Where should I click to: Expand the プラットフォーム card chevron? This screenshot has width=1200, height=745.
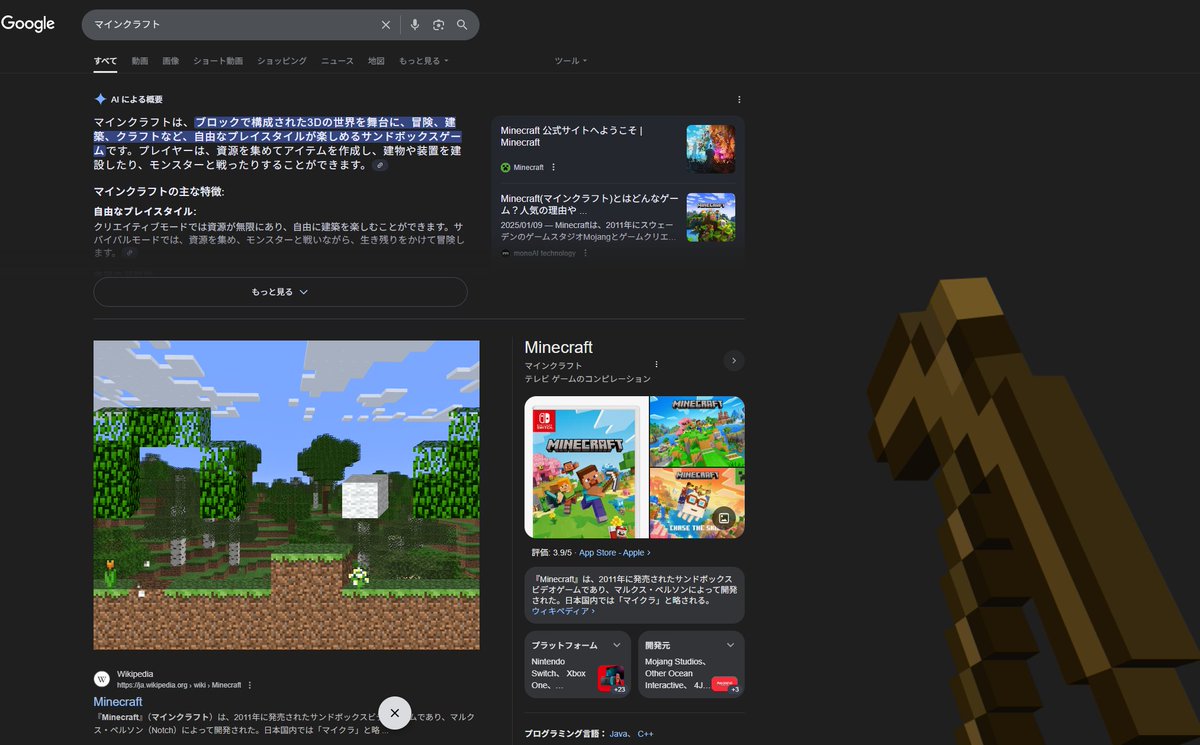coord(617,645)
